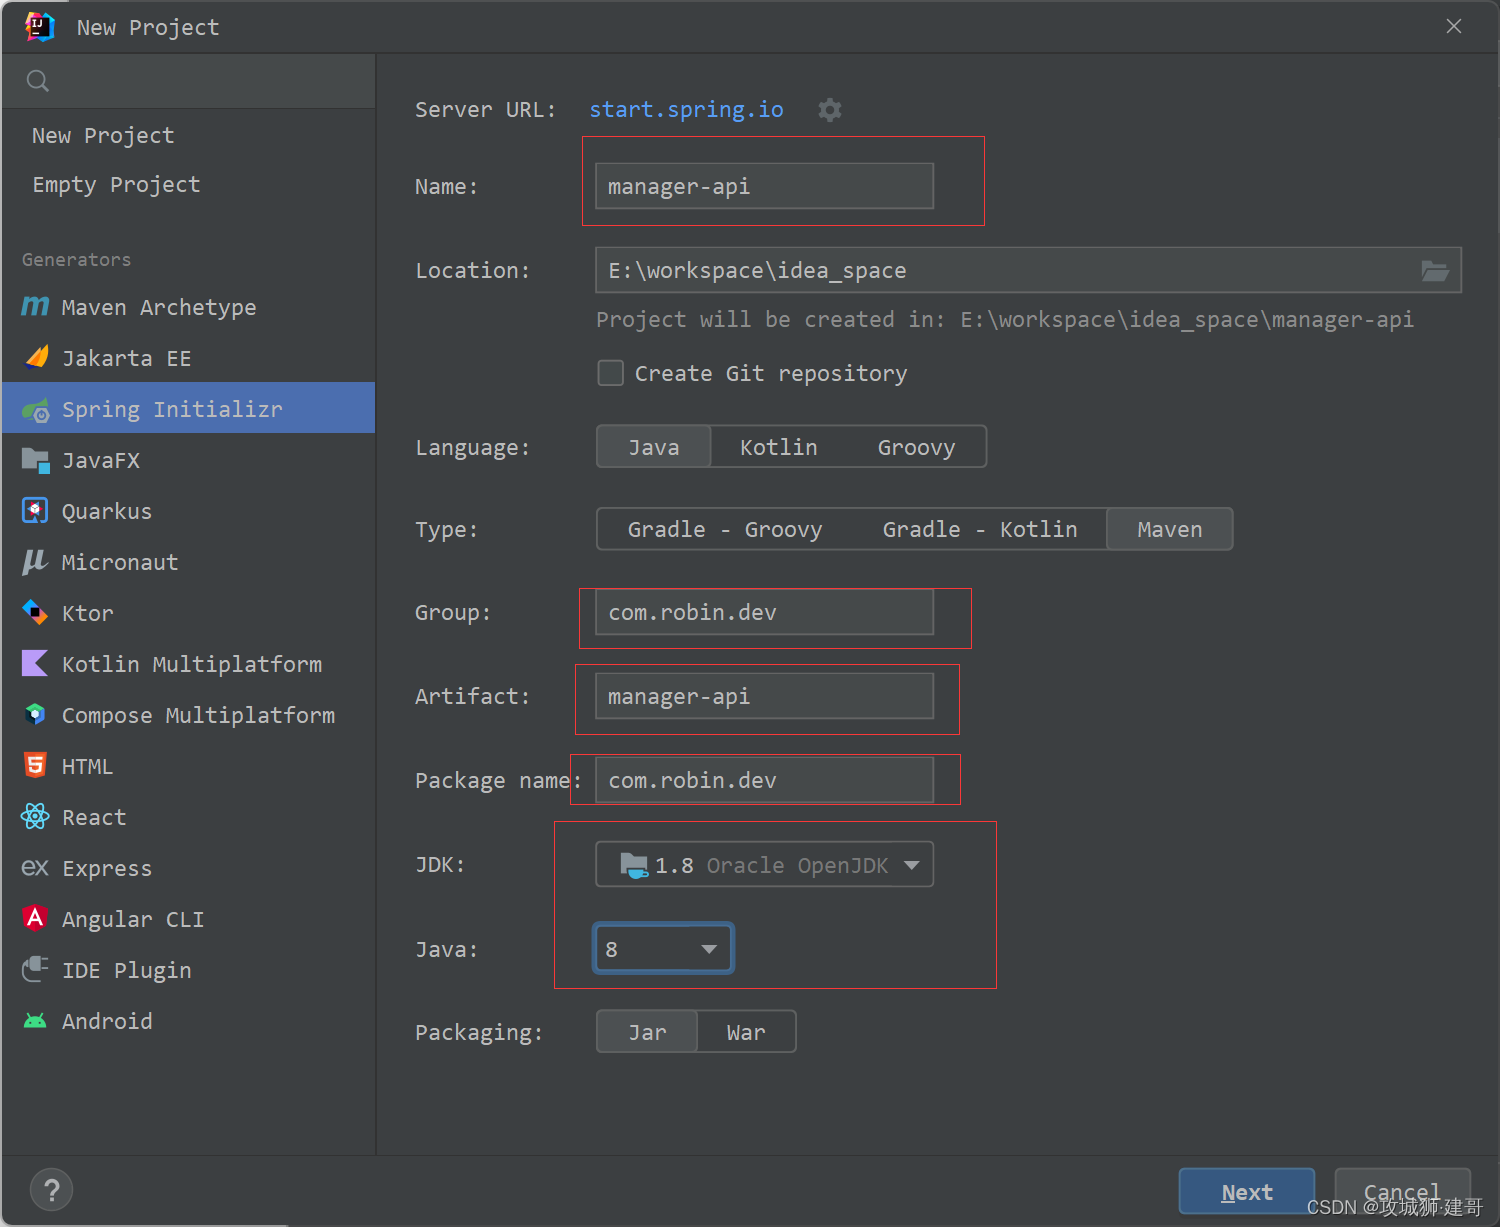Click the Express ex icon
The width and height of the screenshot is (1500, 1227).
pyautogui.click(x=35, y=867)
